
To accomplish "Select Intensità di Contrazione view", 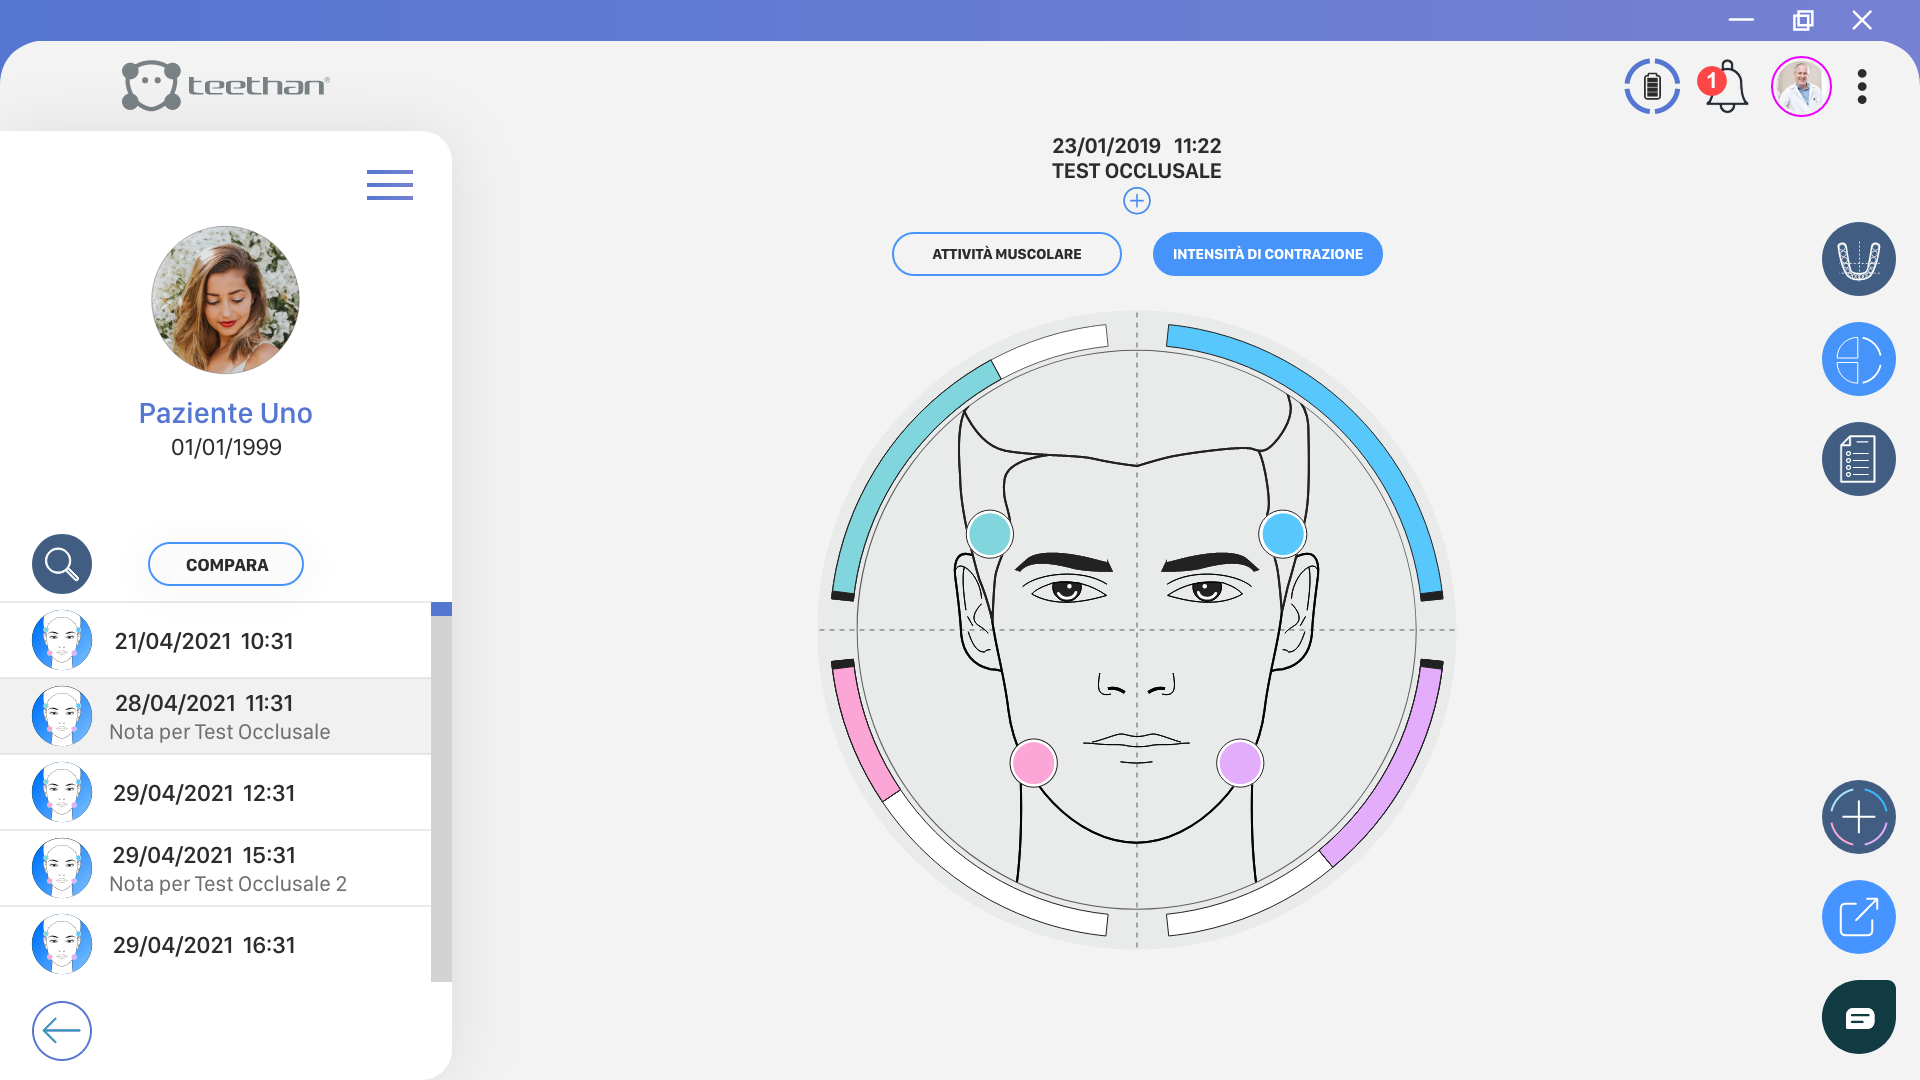I will tap(1267, 254).
